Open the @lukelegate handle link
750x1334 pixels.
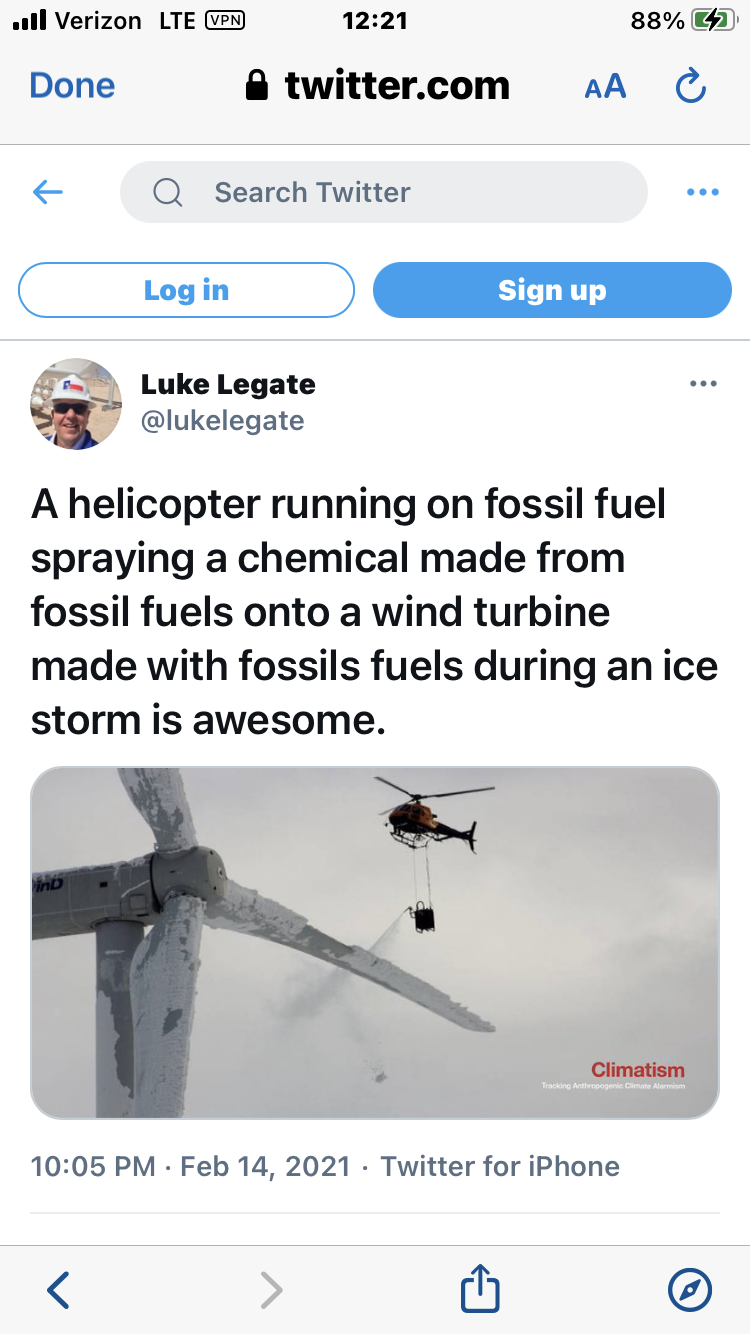222,420
